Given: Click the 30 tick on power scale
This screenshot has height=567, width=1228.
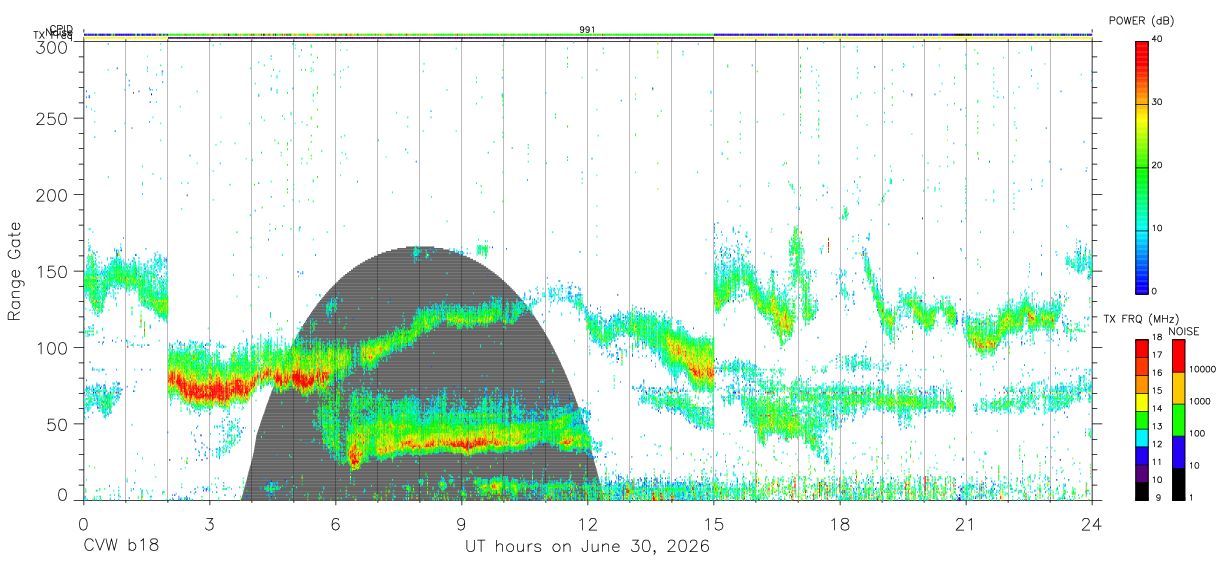Looking at the screenshot, I should click(1158, 102).
